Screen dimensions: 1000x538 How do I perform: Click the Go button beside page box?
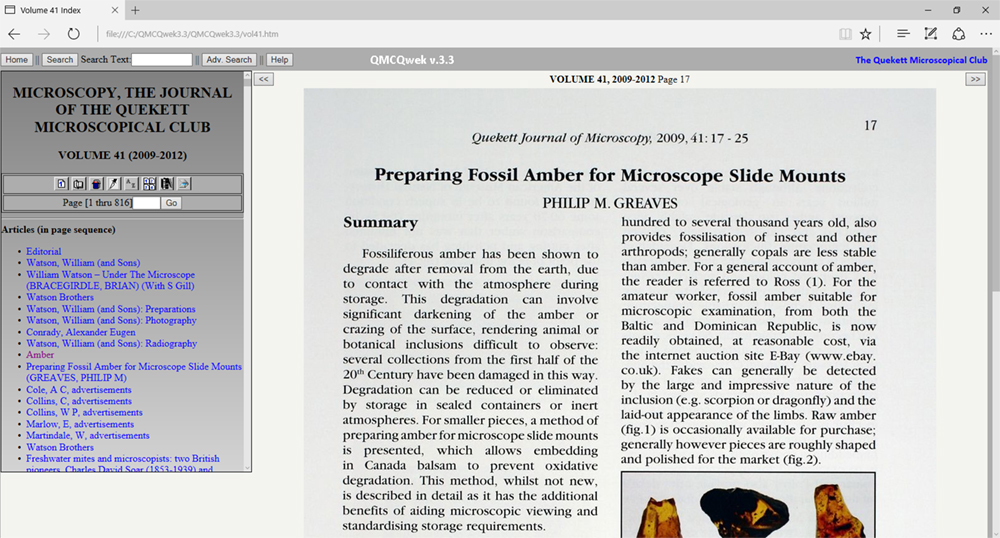click(x=172, y=203)
